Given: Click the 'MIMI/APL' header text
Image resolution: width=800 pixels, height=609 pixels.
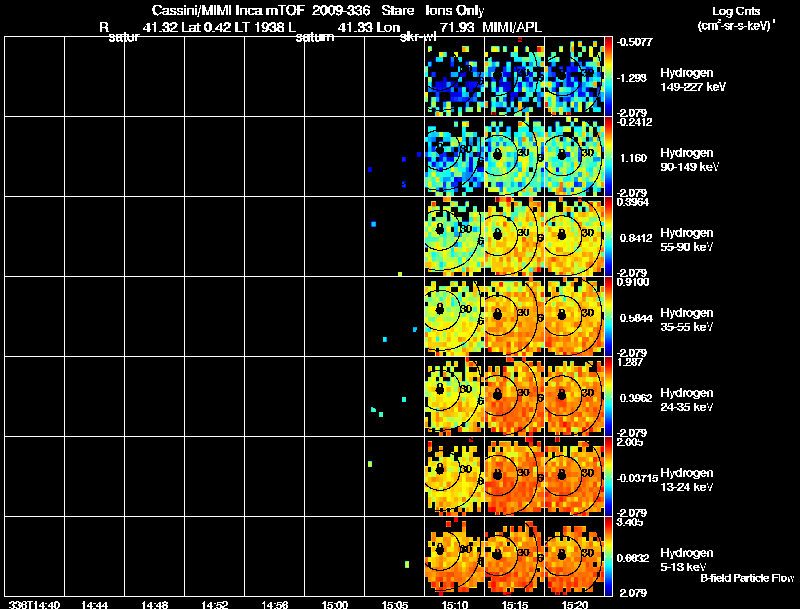Looking at the screenshot, I should tap(512, 27).
